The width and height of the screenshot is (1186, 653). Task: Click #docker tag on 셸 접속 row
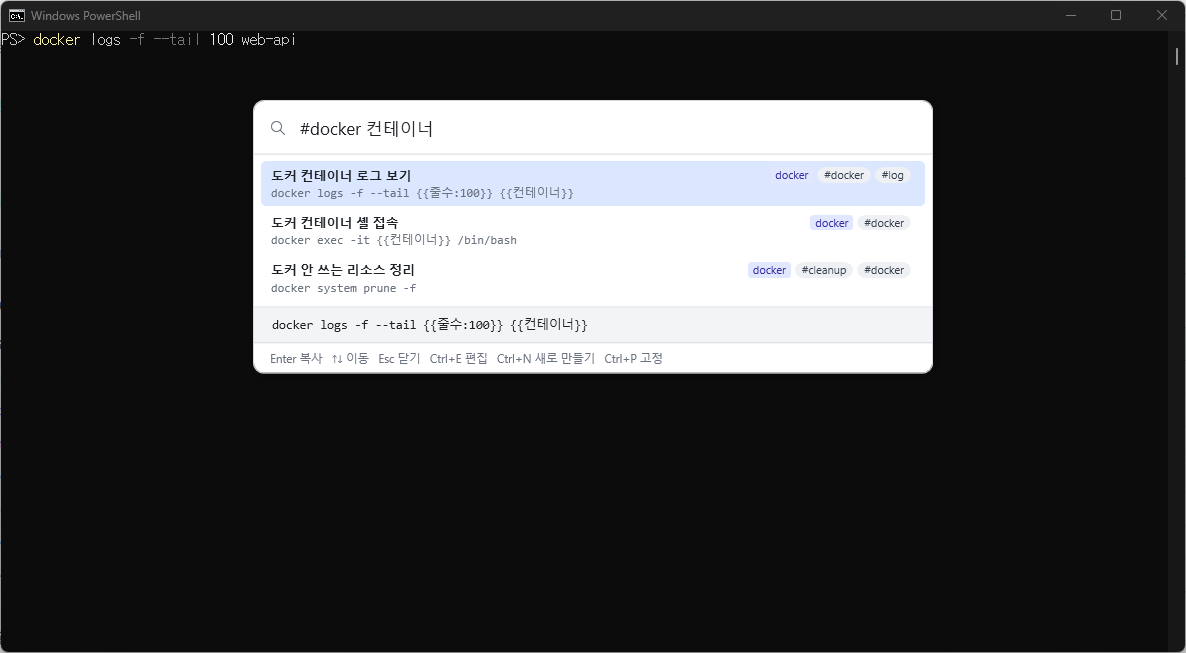click(x=883, y=223)
